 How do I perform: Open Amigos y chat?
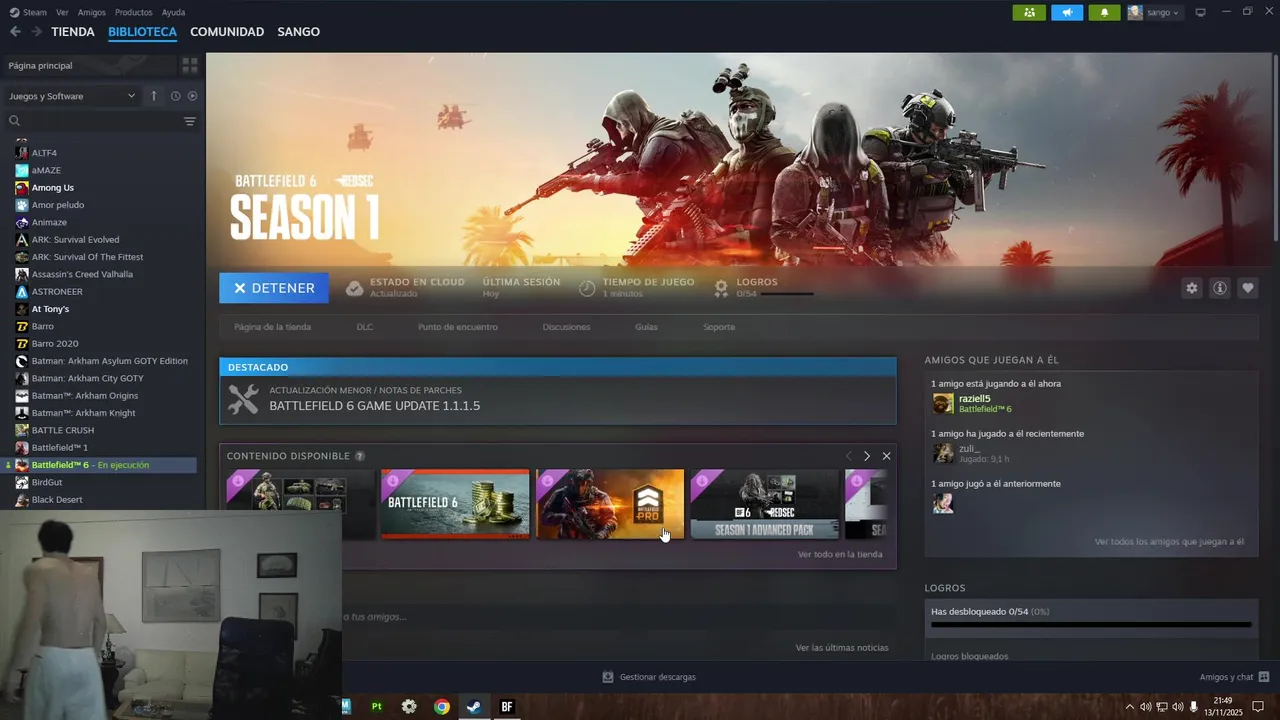click(x=1234, y=677)
